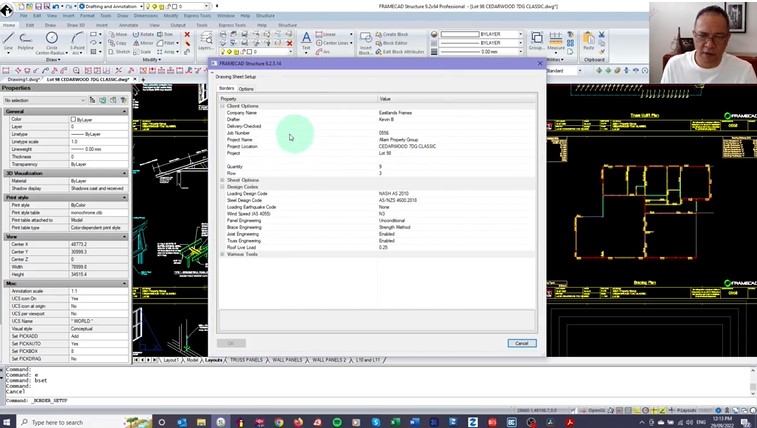This screenshot has width=757, height=428.
Task: Click the Paste icon in Clipboard panel
Action: click(x=589, y=41)
